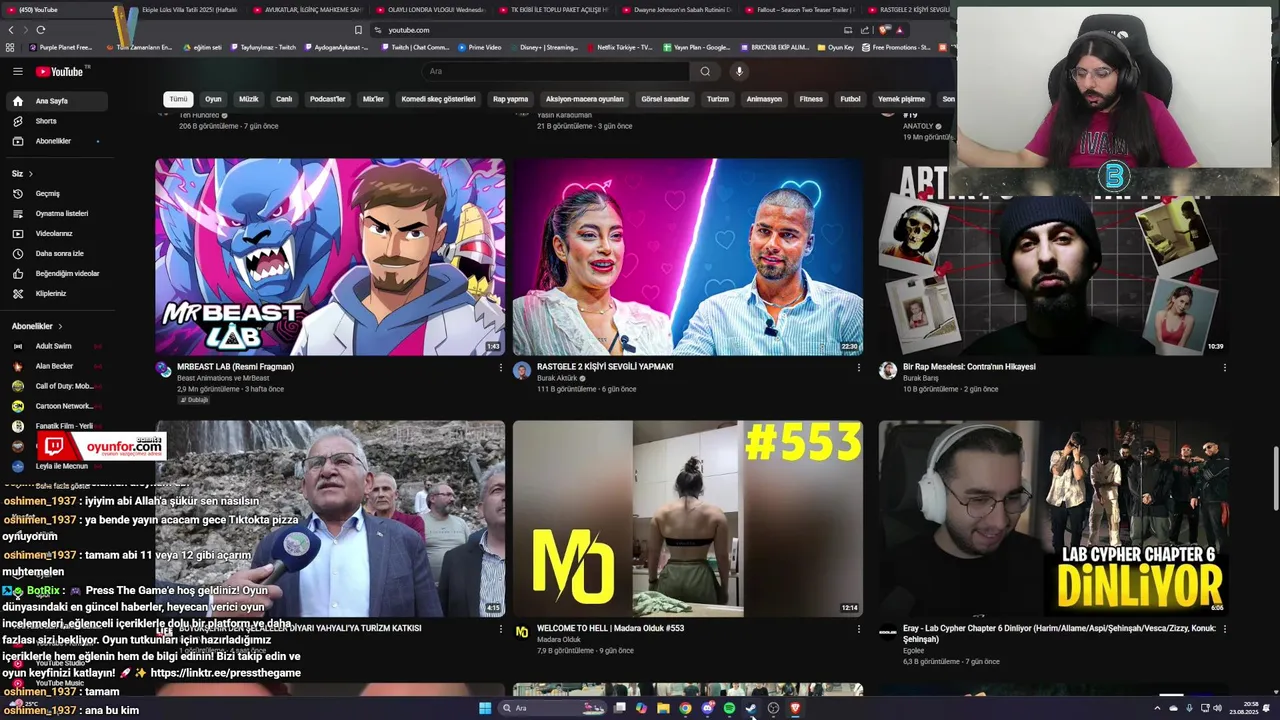Image resolution: width=1280 pixels, height=720 pixels.
Task: Play the RASTGELE 2 KİŞİYİ SEVGİLİ thumbnail
Action: coord(688,257)
